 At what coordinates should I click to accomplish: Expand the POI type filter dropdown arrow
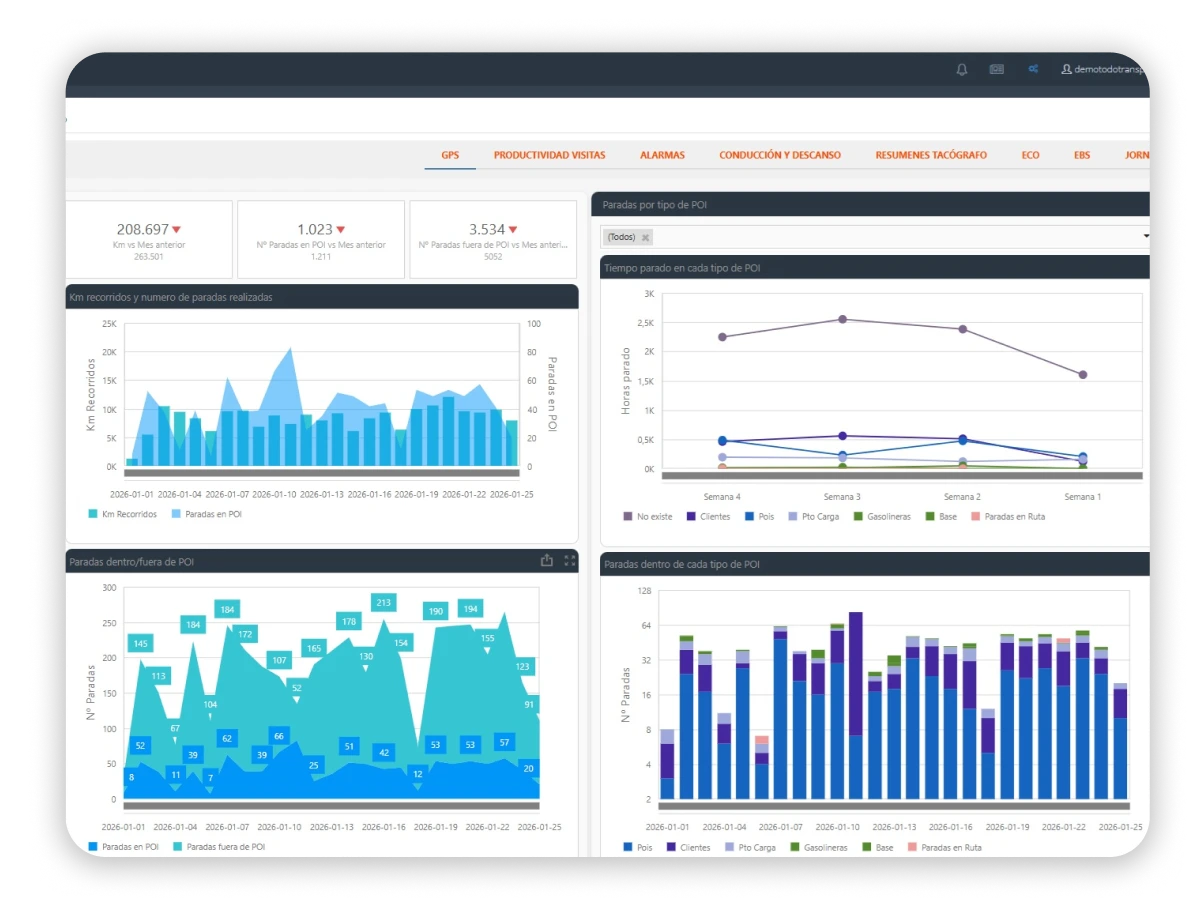tap(1145, 236)
